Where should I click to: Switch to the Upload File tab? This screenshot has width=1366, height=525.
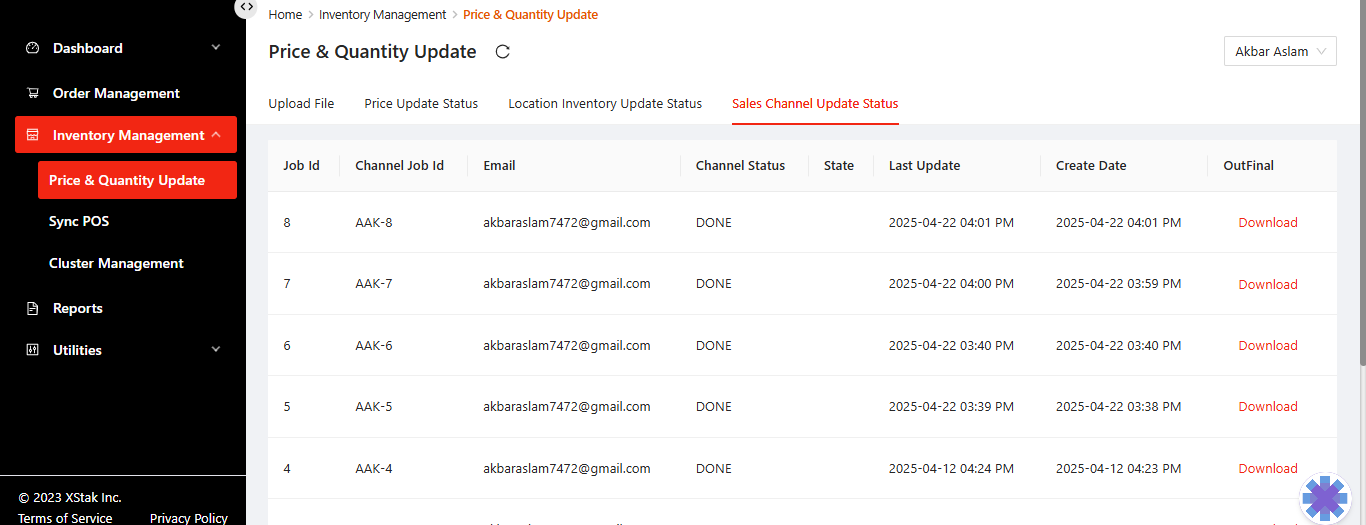(301, 103)
